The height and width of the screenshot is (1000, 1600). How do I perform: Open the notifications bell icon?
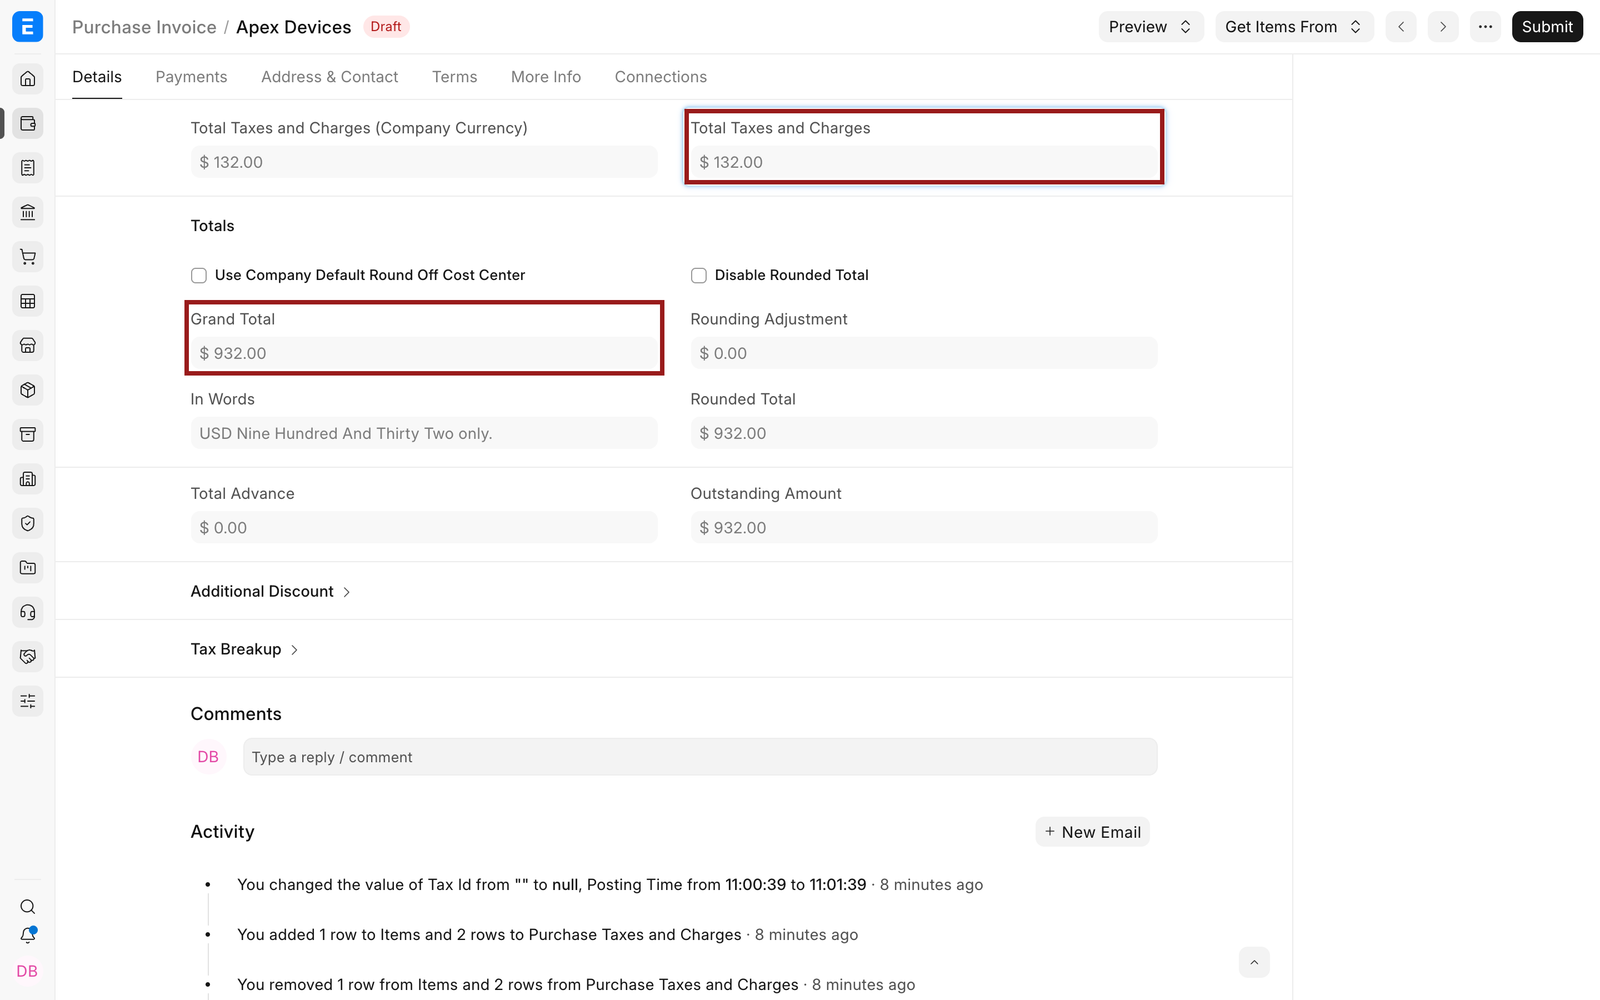(x=28, y=936)
